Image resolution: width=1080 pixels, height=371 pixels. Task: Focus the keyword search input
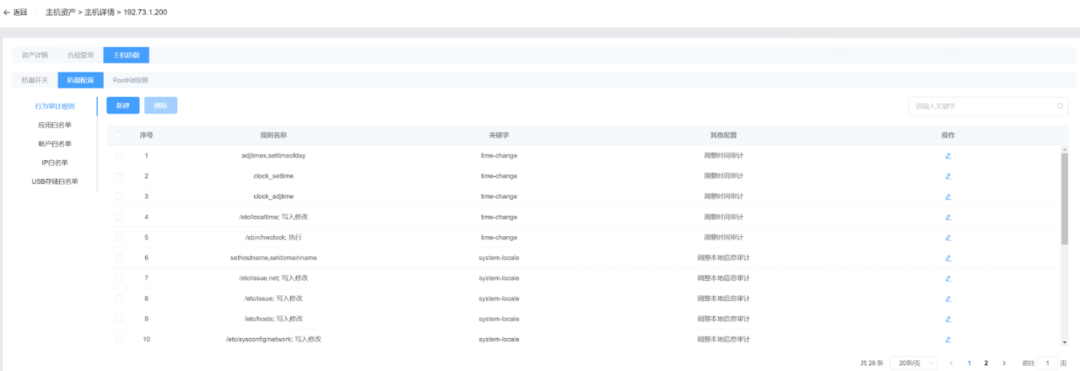click(x=988, y=106)
